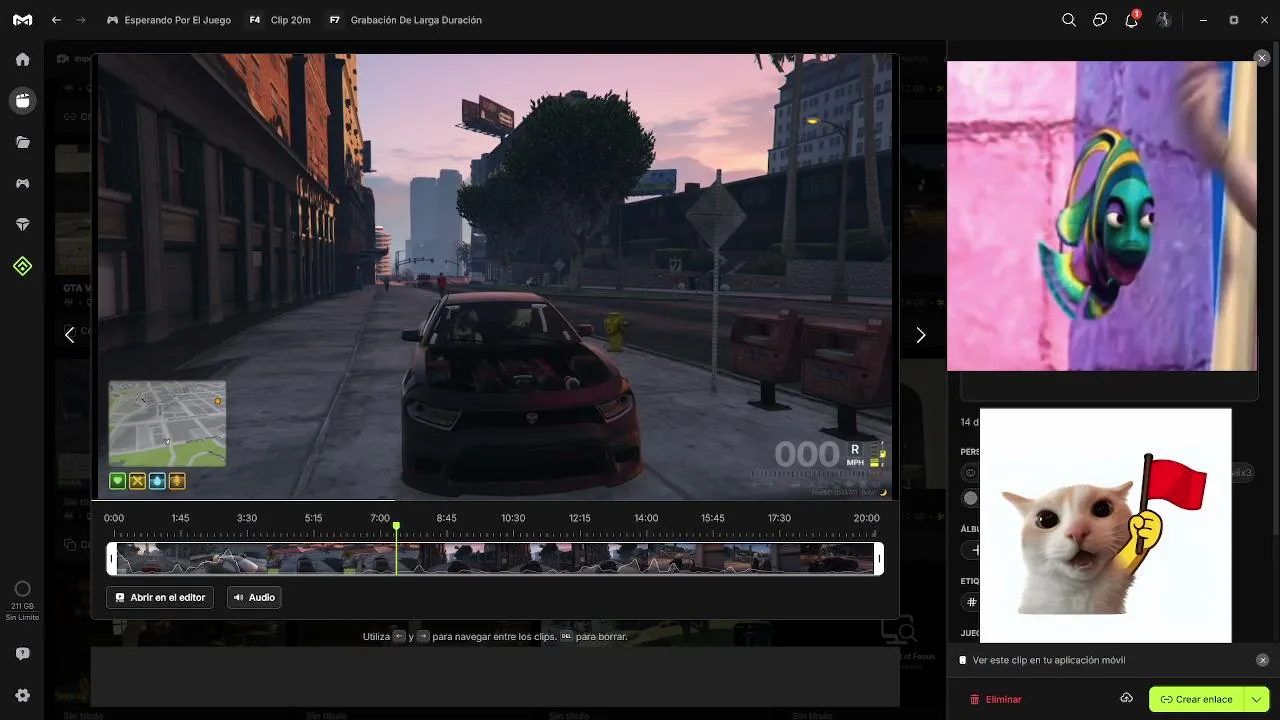
Task: Open the gem premium section in sidebar
Action: 22,225
